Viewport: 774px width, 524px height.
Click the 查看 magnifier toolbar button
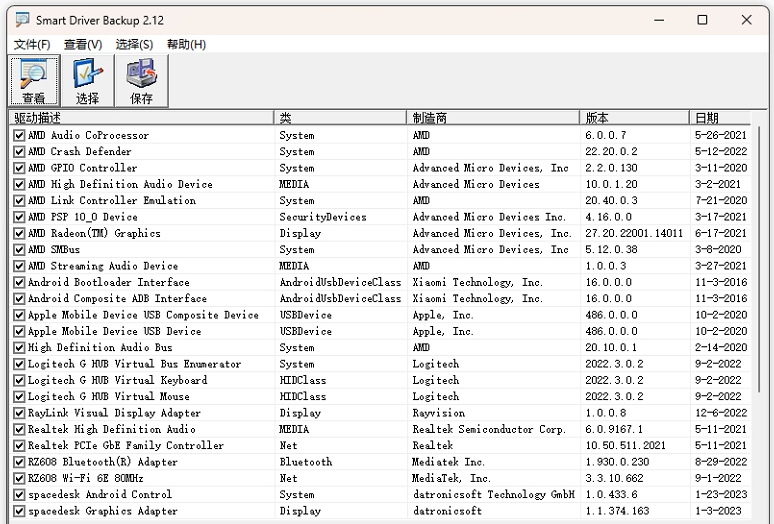(34, 81)
